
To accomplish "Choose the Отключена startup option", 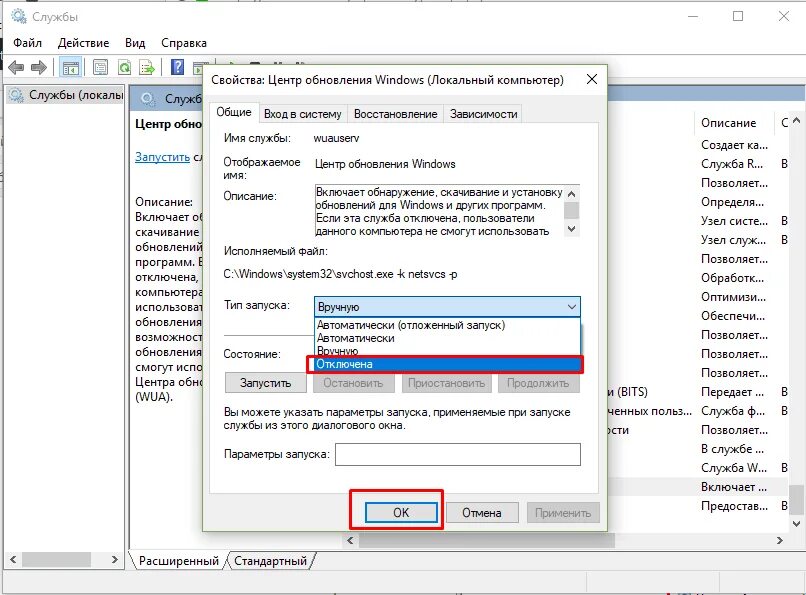I will tap(445, 364).
